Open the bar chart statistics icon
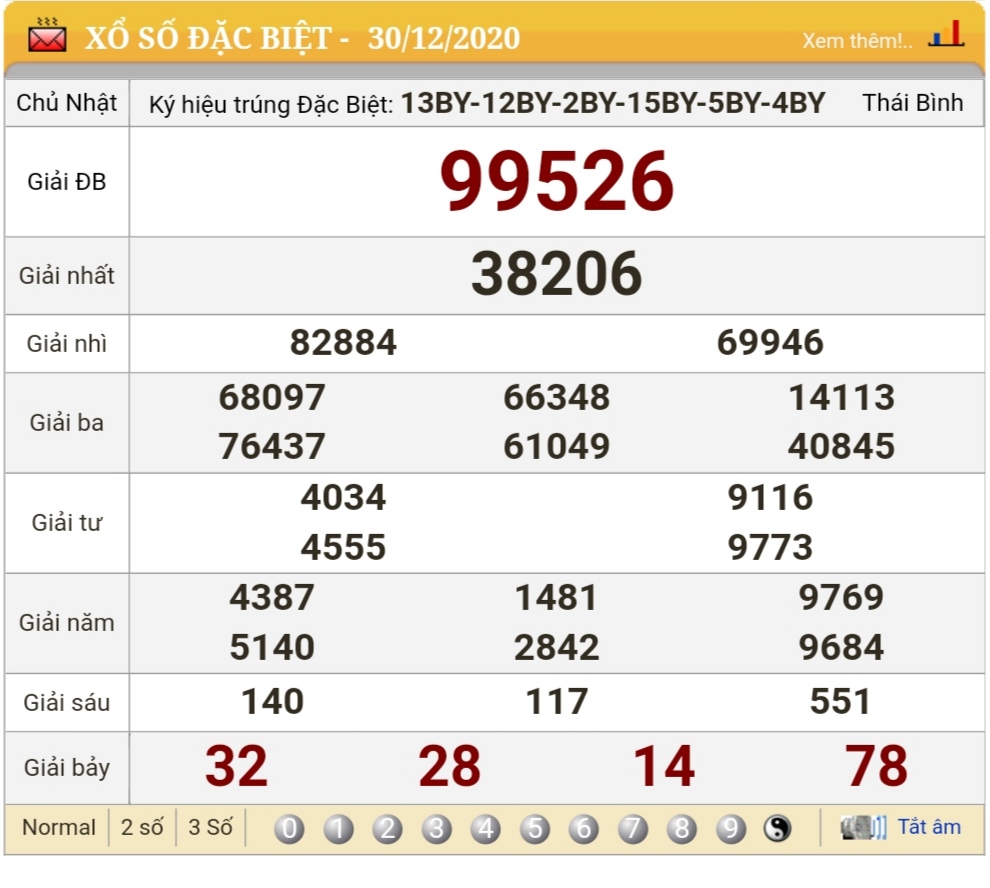The height and width of the screenshot is (888, 990). (945, 36)
